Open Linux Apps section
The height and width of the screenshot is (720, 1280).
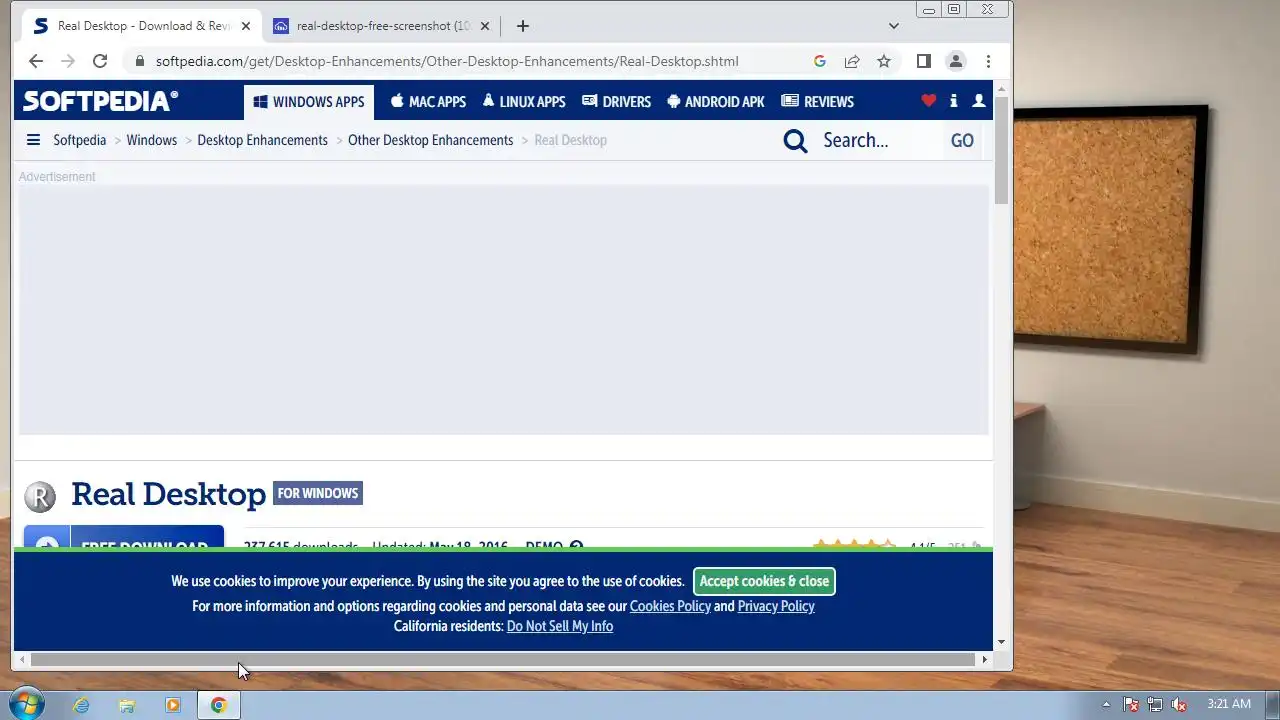tap(524, 102)
